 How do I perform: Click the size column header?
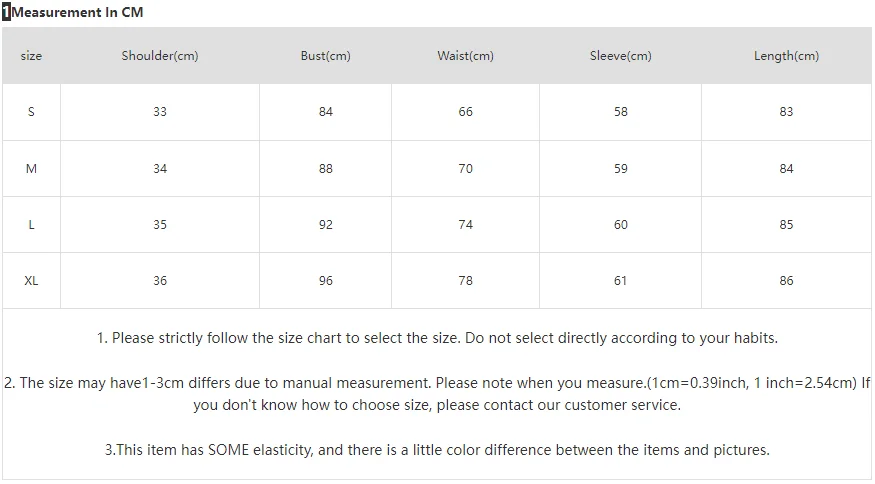31,56
